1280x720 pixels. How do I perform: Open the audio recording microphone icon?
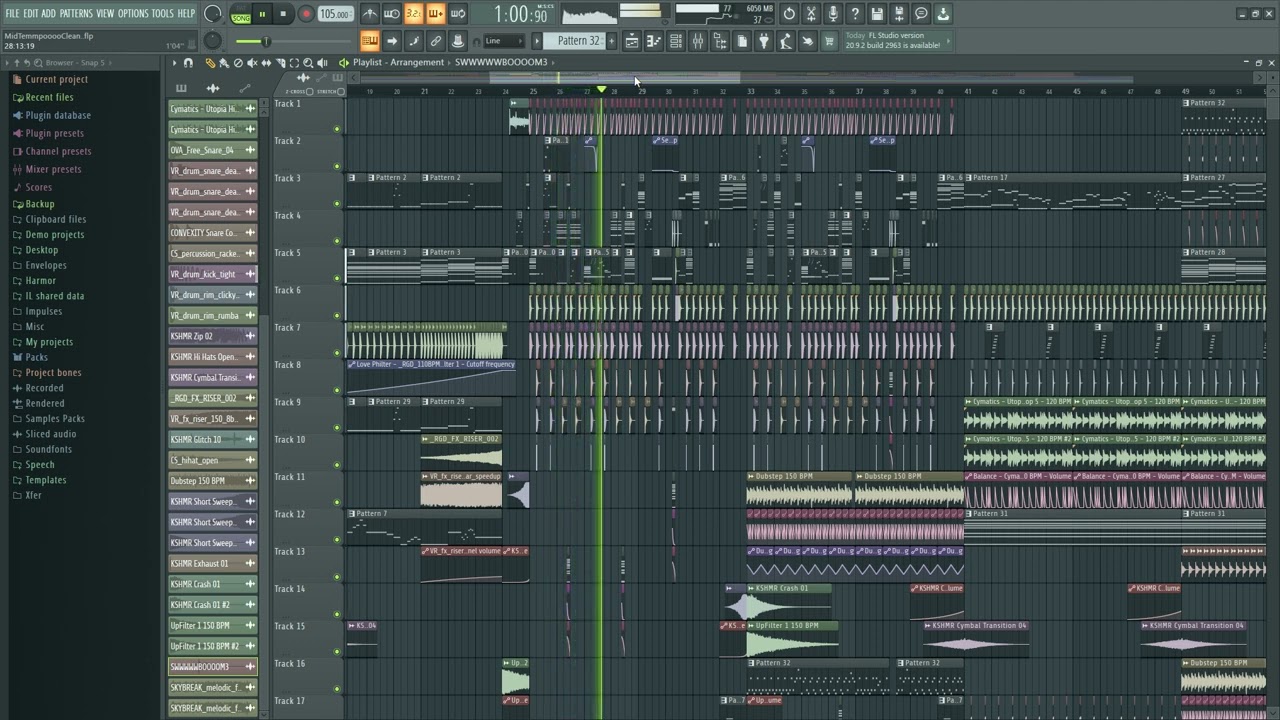pos(833,14)
